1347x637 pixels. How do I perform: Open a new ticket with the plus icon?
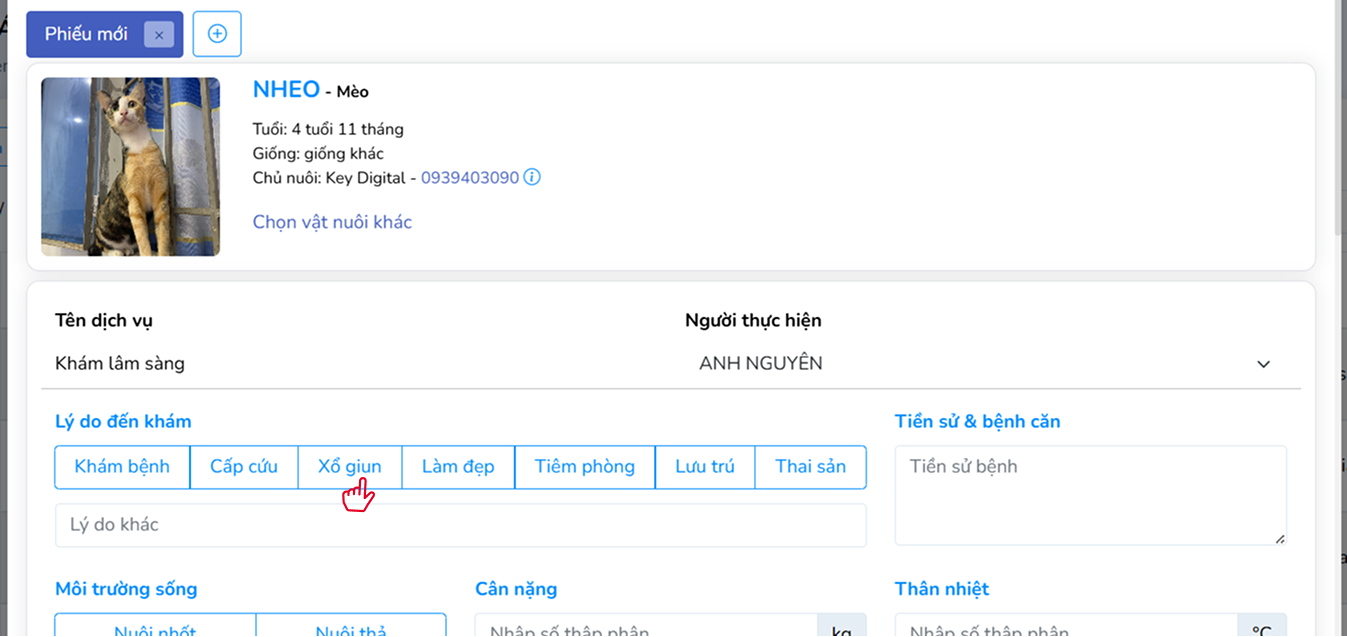click(x=216, y=33)
